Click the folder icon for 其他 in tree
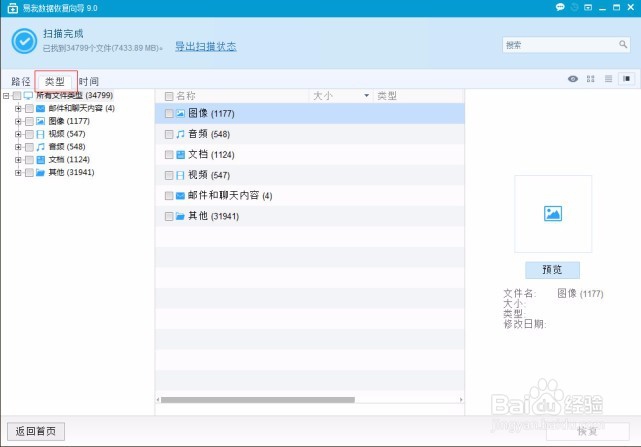Viewport: 641px width, 447px height. [x=40, y=173]
